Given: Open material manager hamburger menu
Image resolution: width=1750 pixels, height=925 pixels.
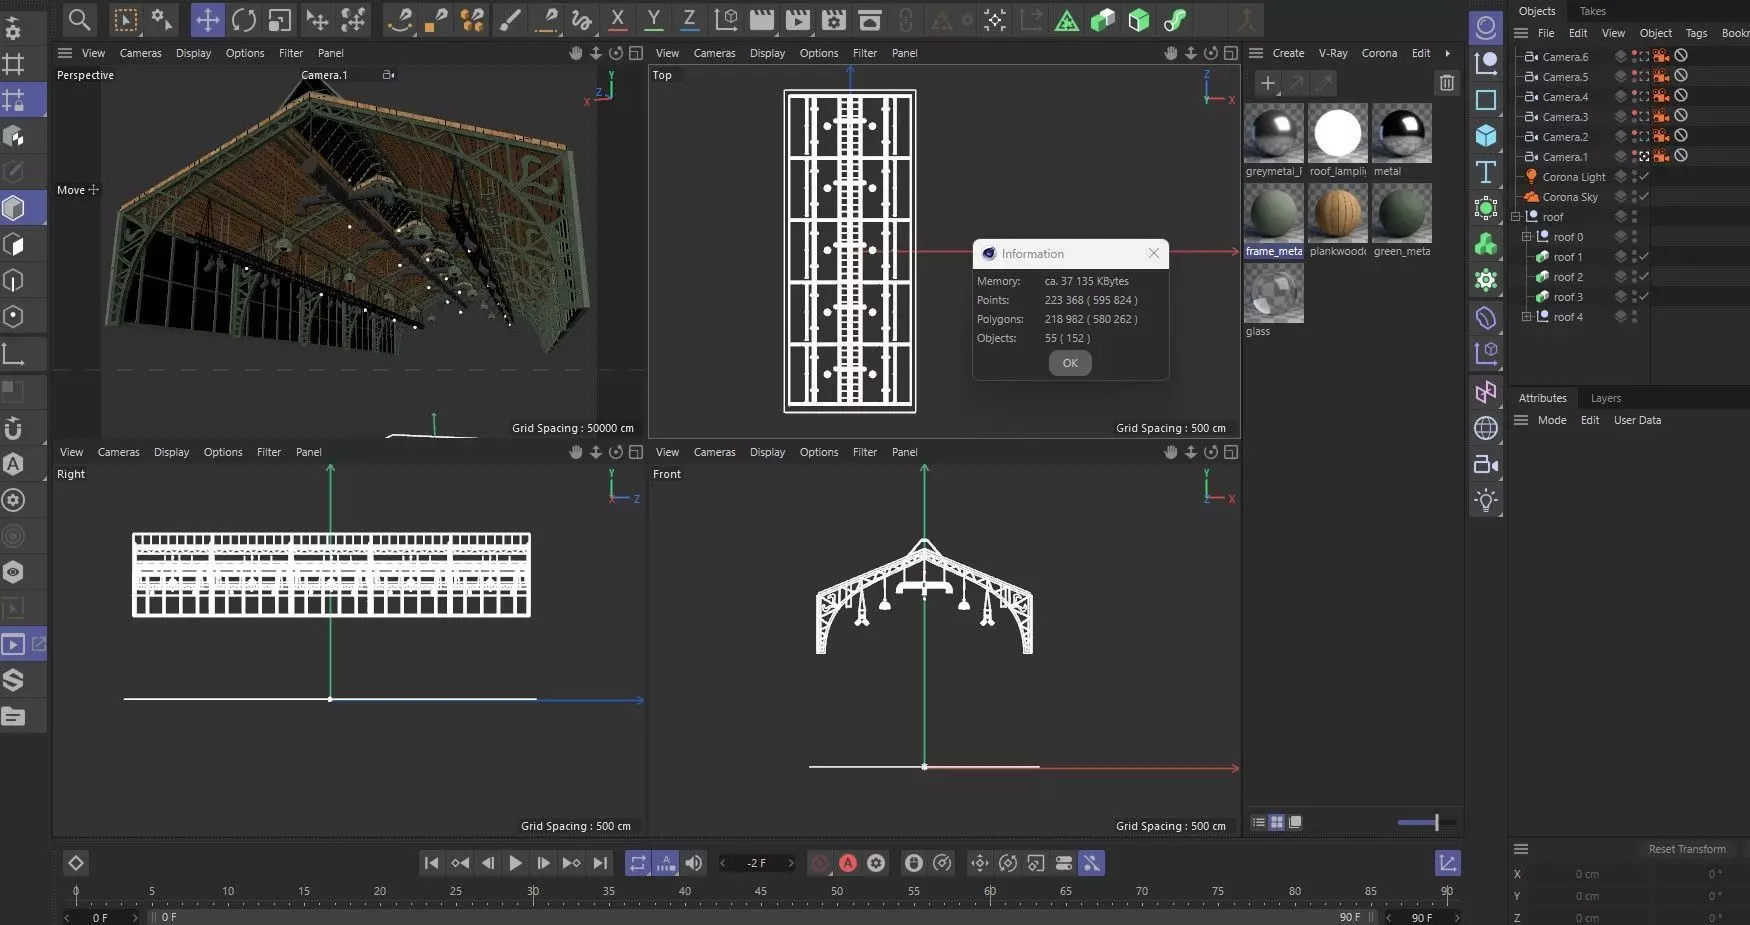Looking at the screenshot, I should pos(1256,53).
